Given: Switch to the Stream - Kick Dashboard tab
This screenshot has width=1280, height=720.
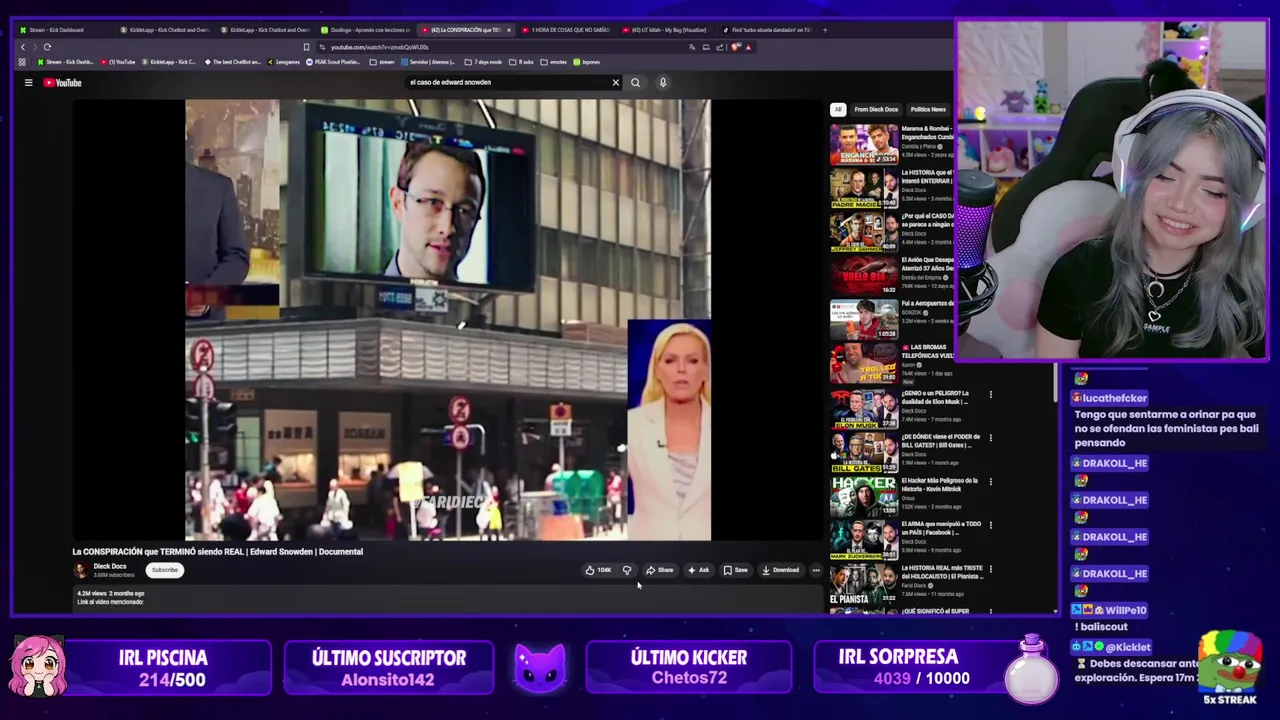Looking at the screenshot, I should 64,30.
